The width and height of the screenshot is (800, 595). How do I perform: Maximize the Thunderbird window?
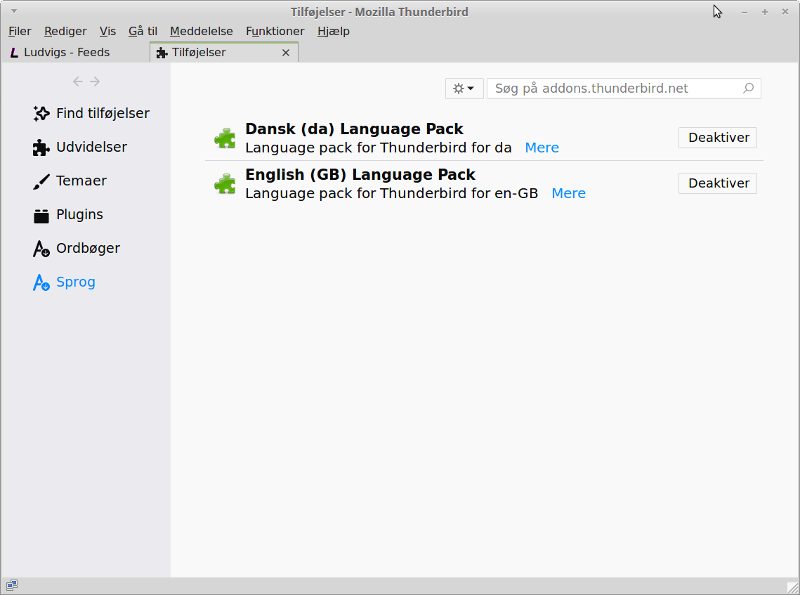[x=765, y=12]
